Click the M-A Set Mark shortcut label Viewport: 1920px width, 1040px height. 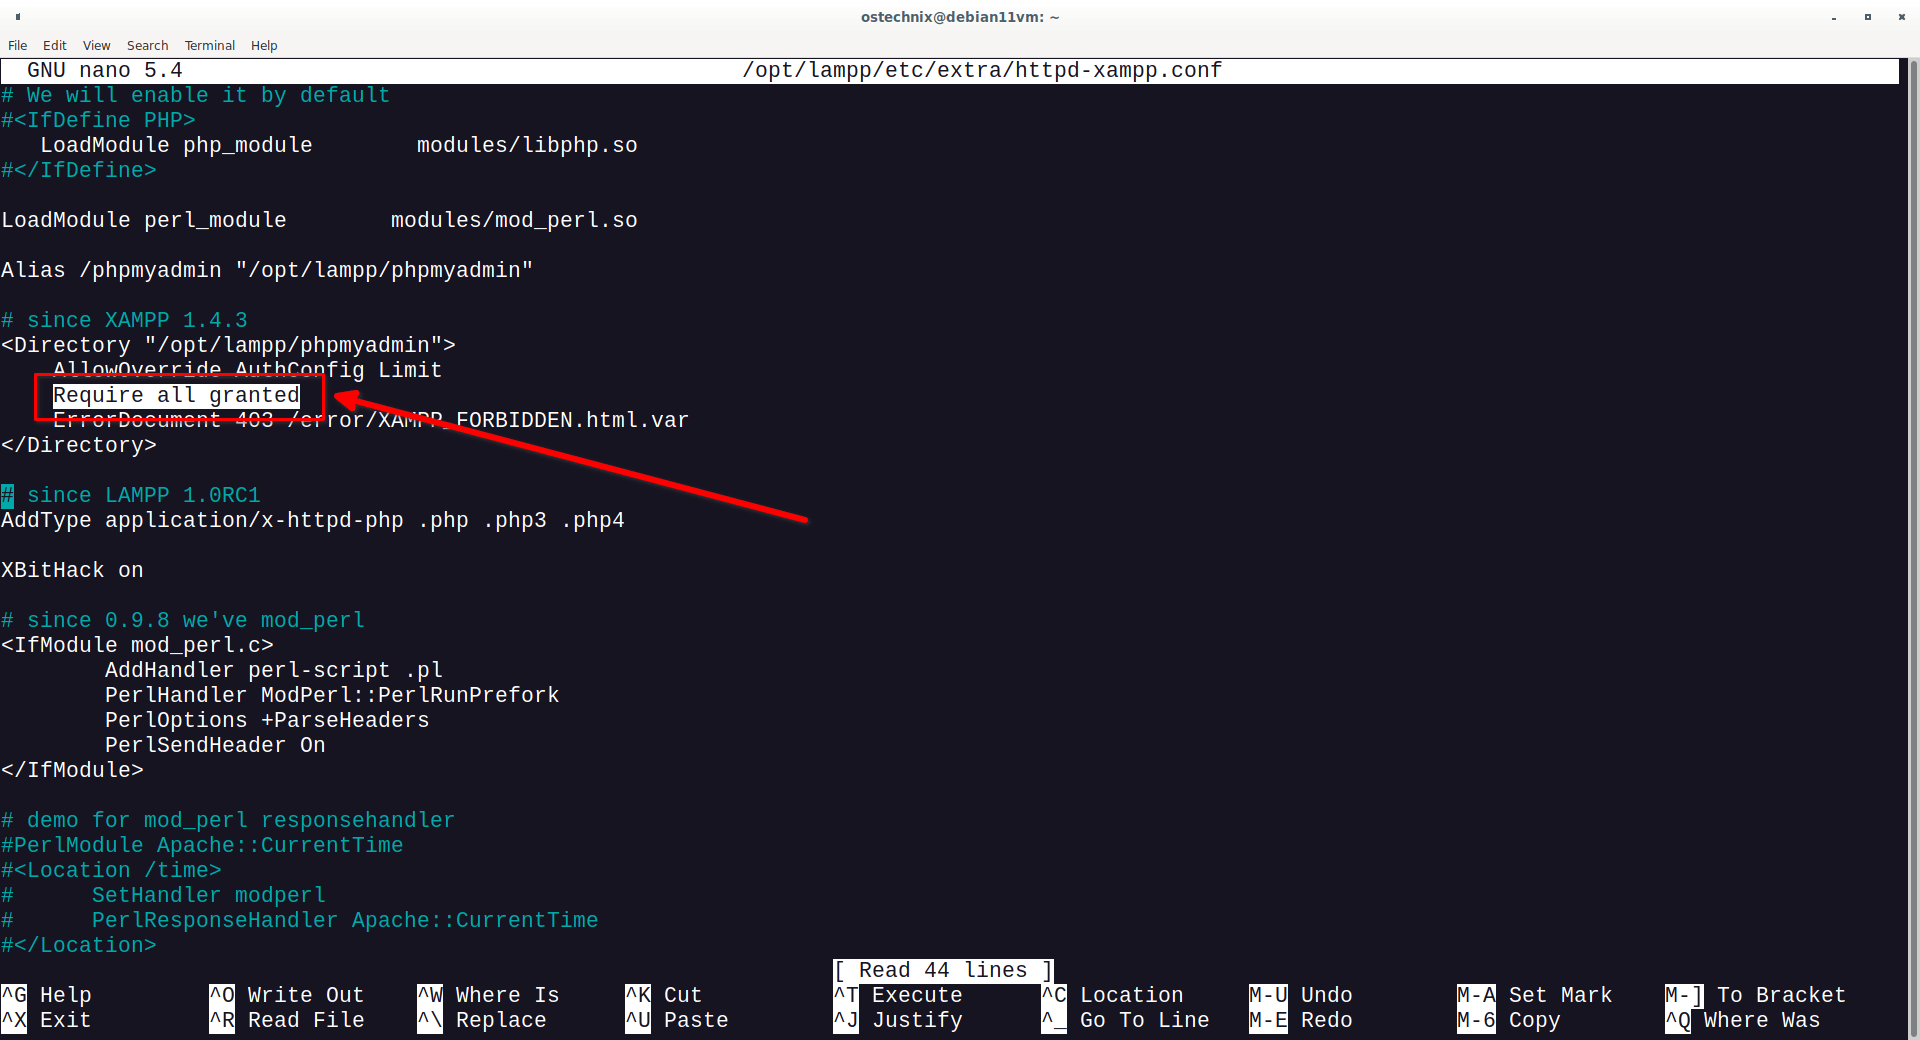point(1535,995)
